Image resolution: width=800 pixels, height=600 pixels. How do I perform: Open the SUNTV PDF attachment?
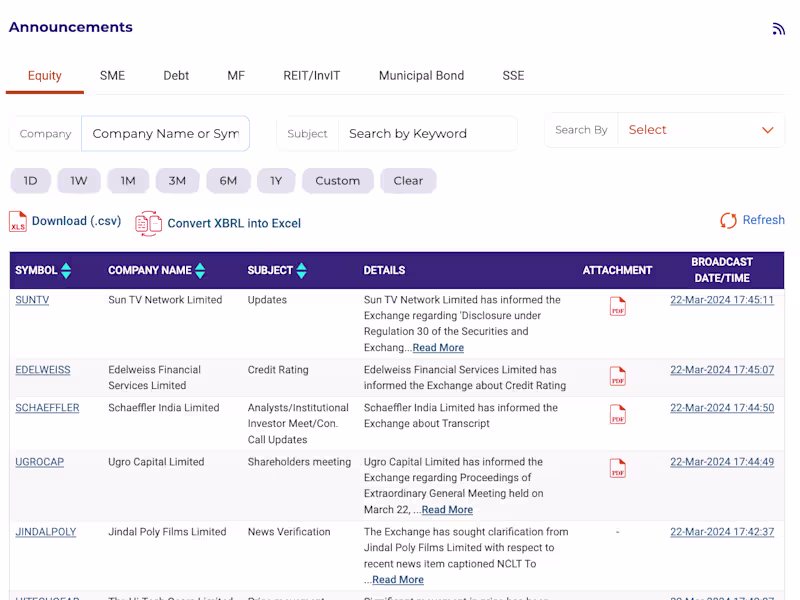coord(618,307)
